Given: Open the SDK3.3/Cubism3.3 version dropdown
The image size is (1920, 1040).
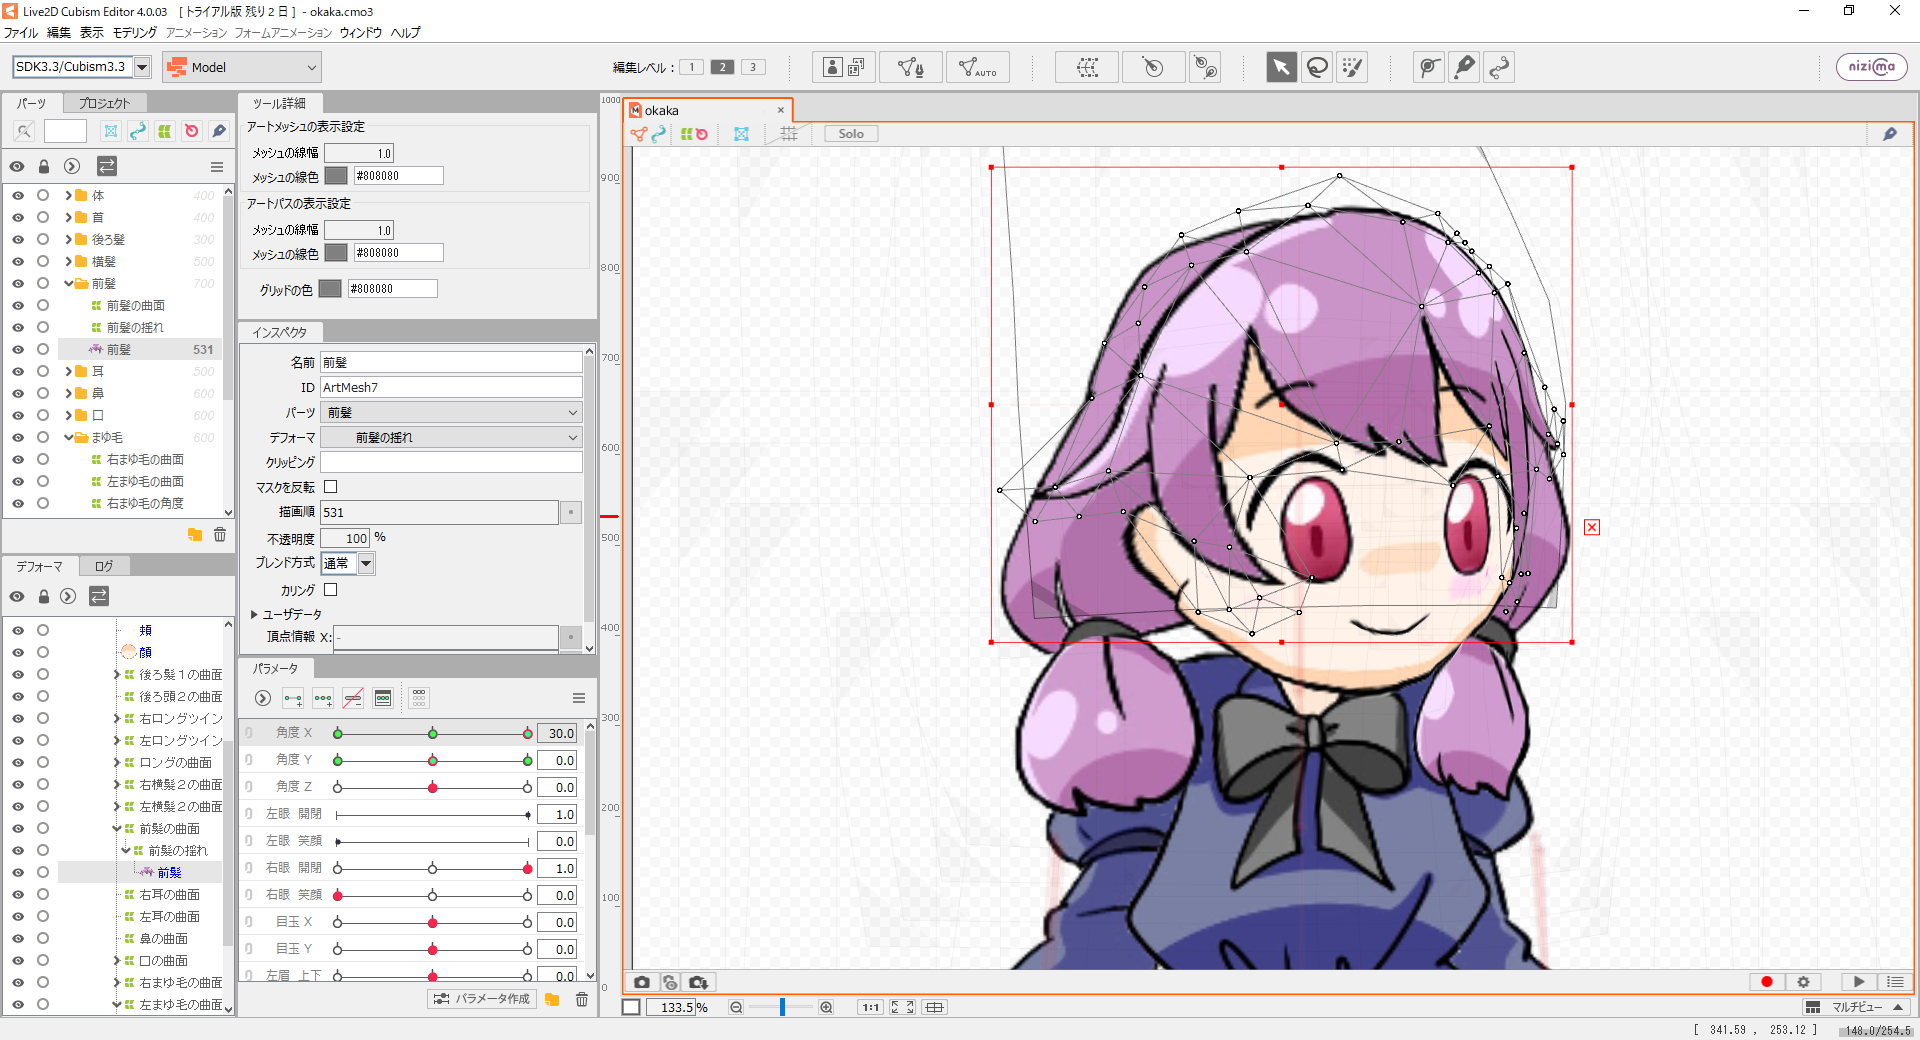Looking at the screenshot, I should pos(142,67).
